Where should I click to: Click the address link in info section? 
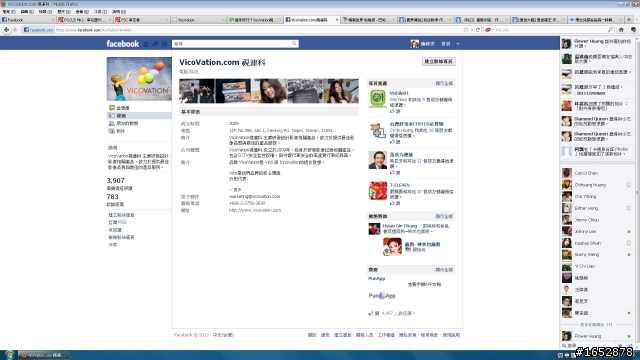click(x=280, y=131)
